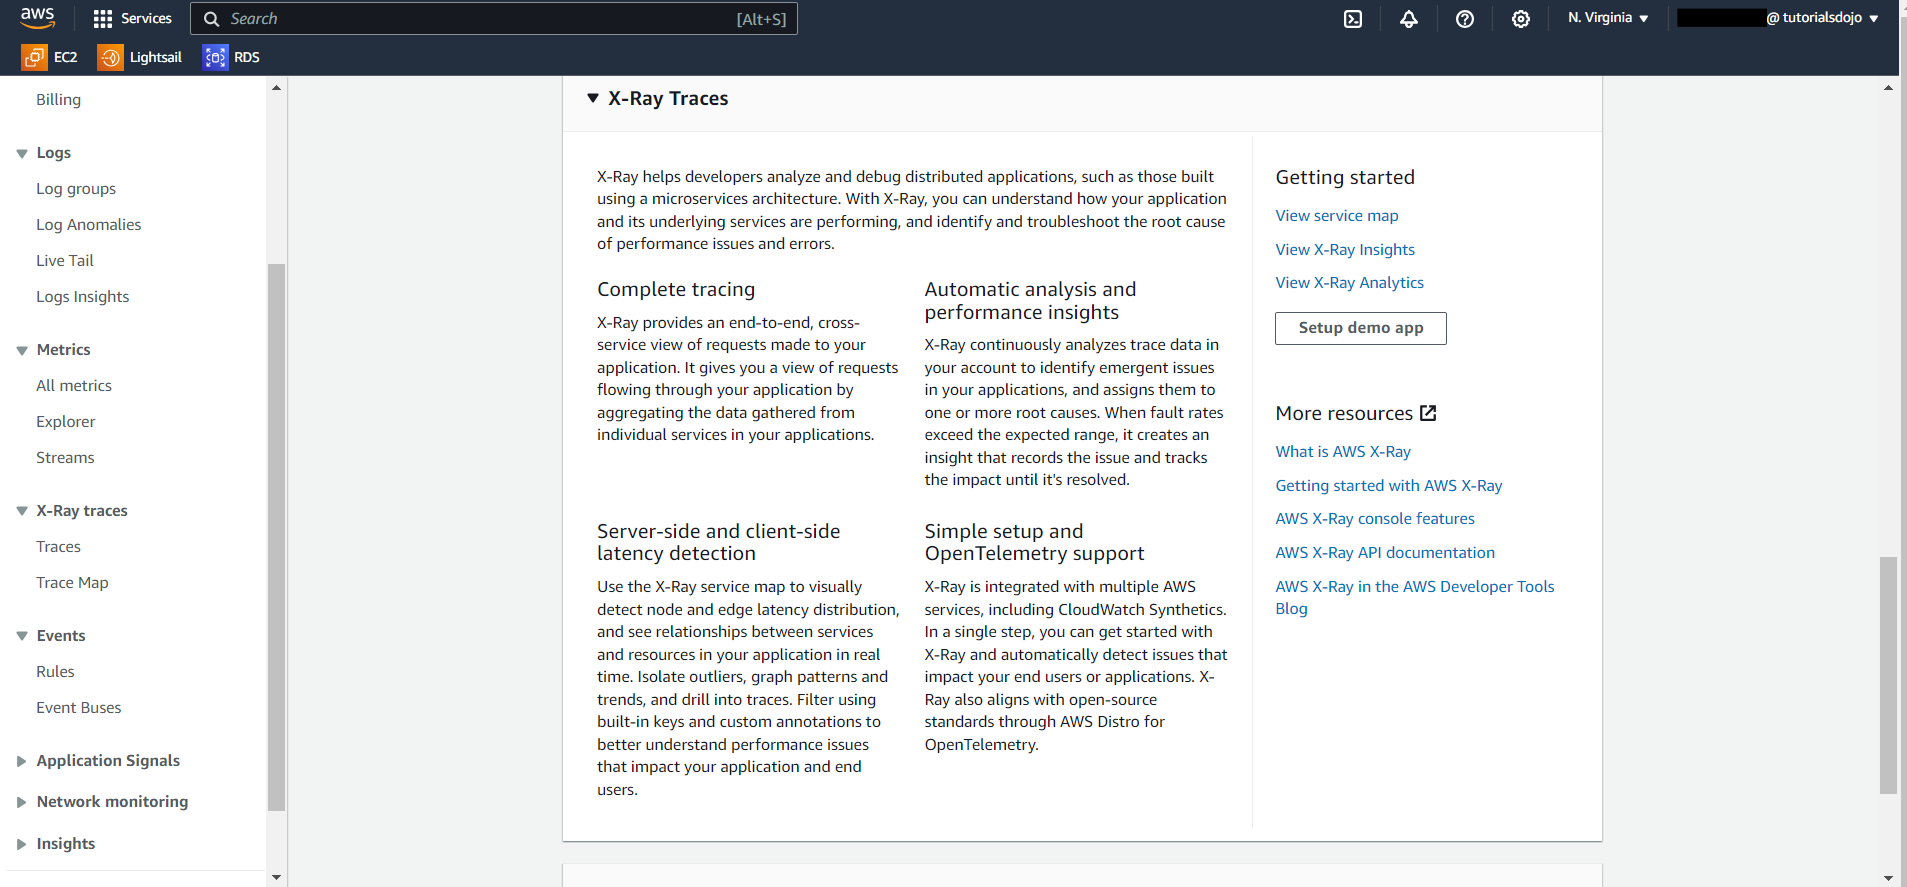Focus the top search field
1907x887 pixels.
coord(494,19)
